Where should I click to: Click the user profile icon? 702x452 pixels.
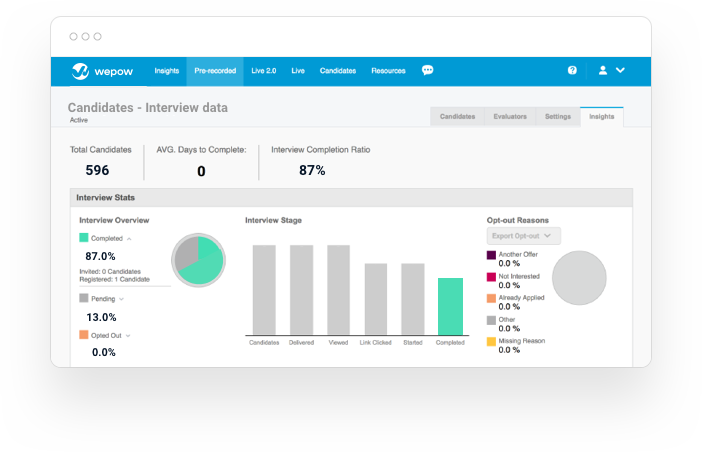603,70
